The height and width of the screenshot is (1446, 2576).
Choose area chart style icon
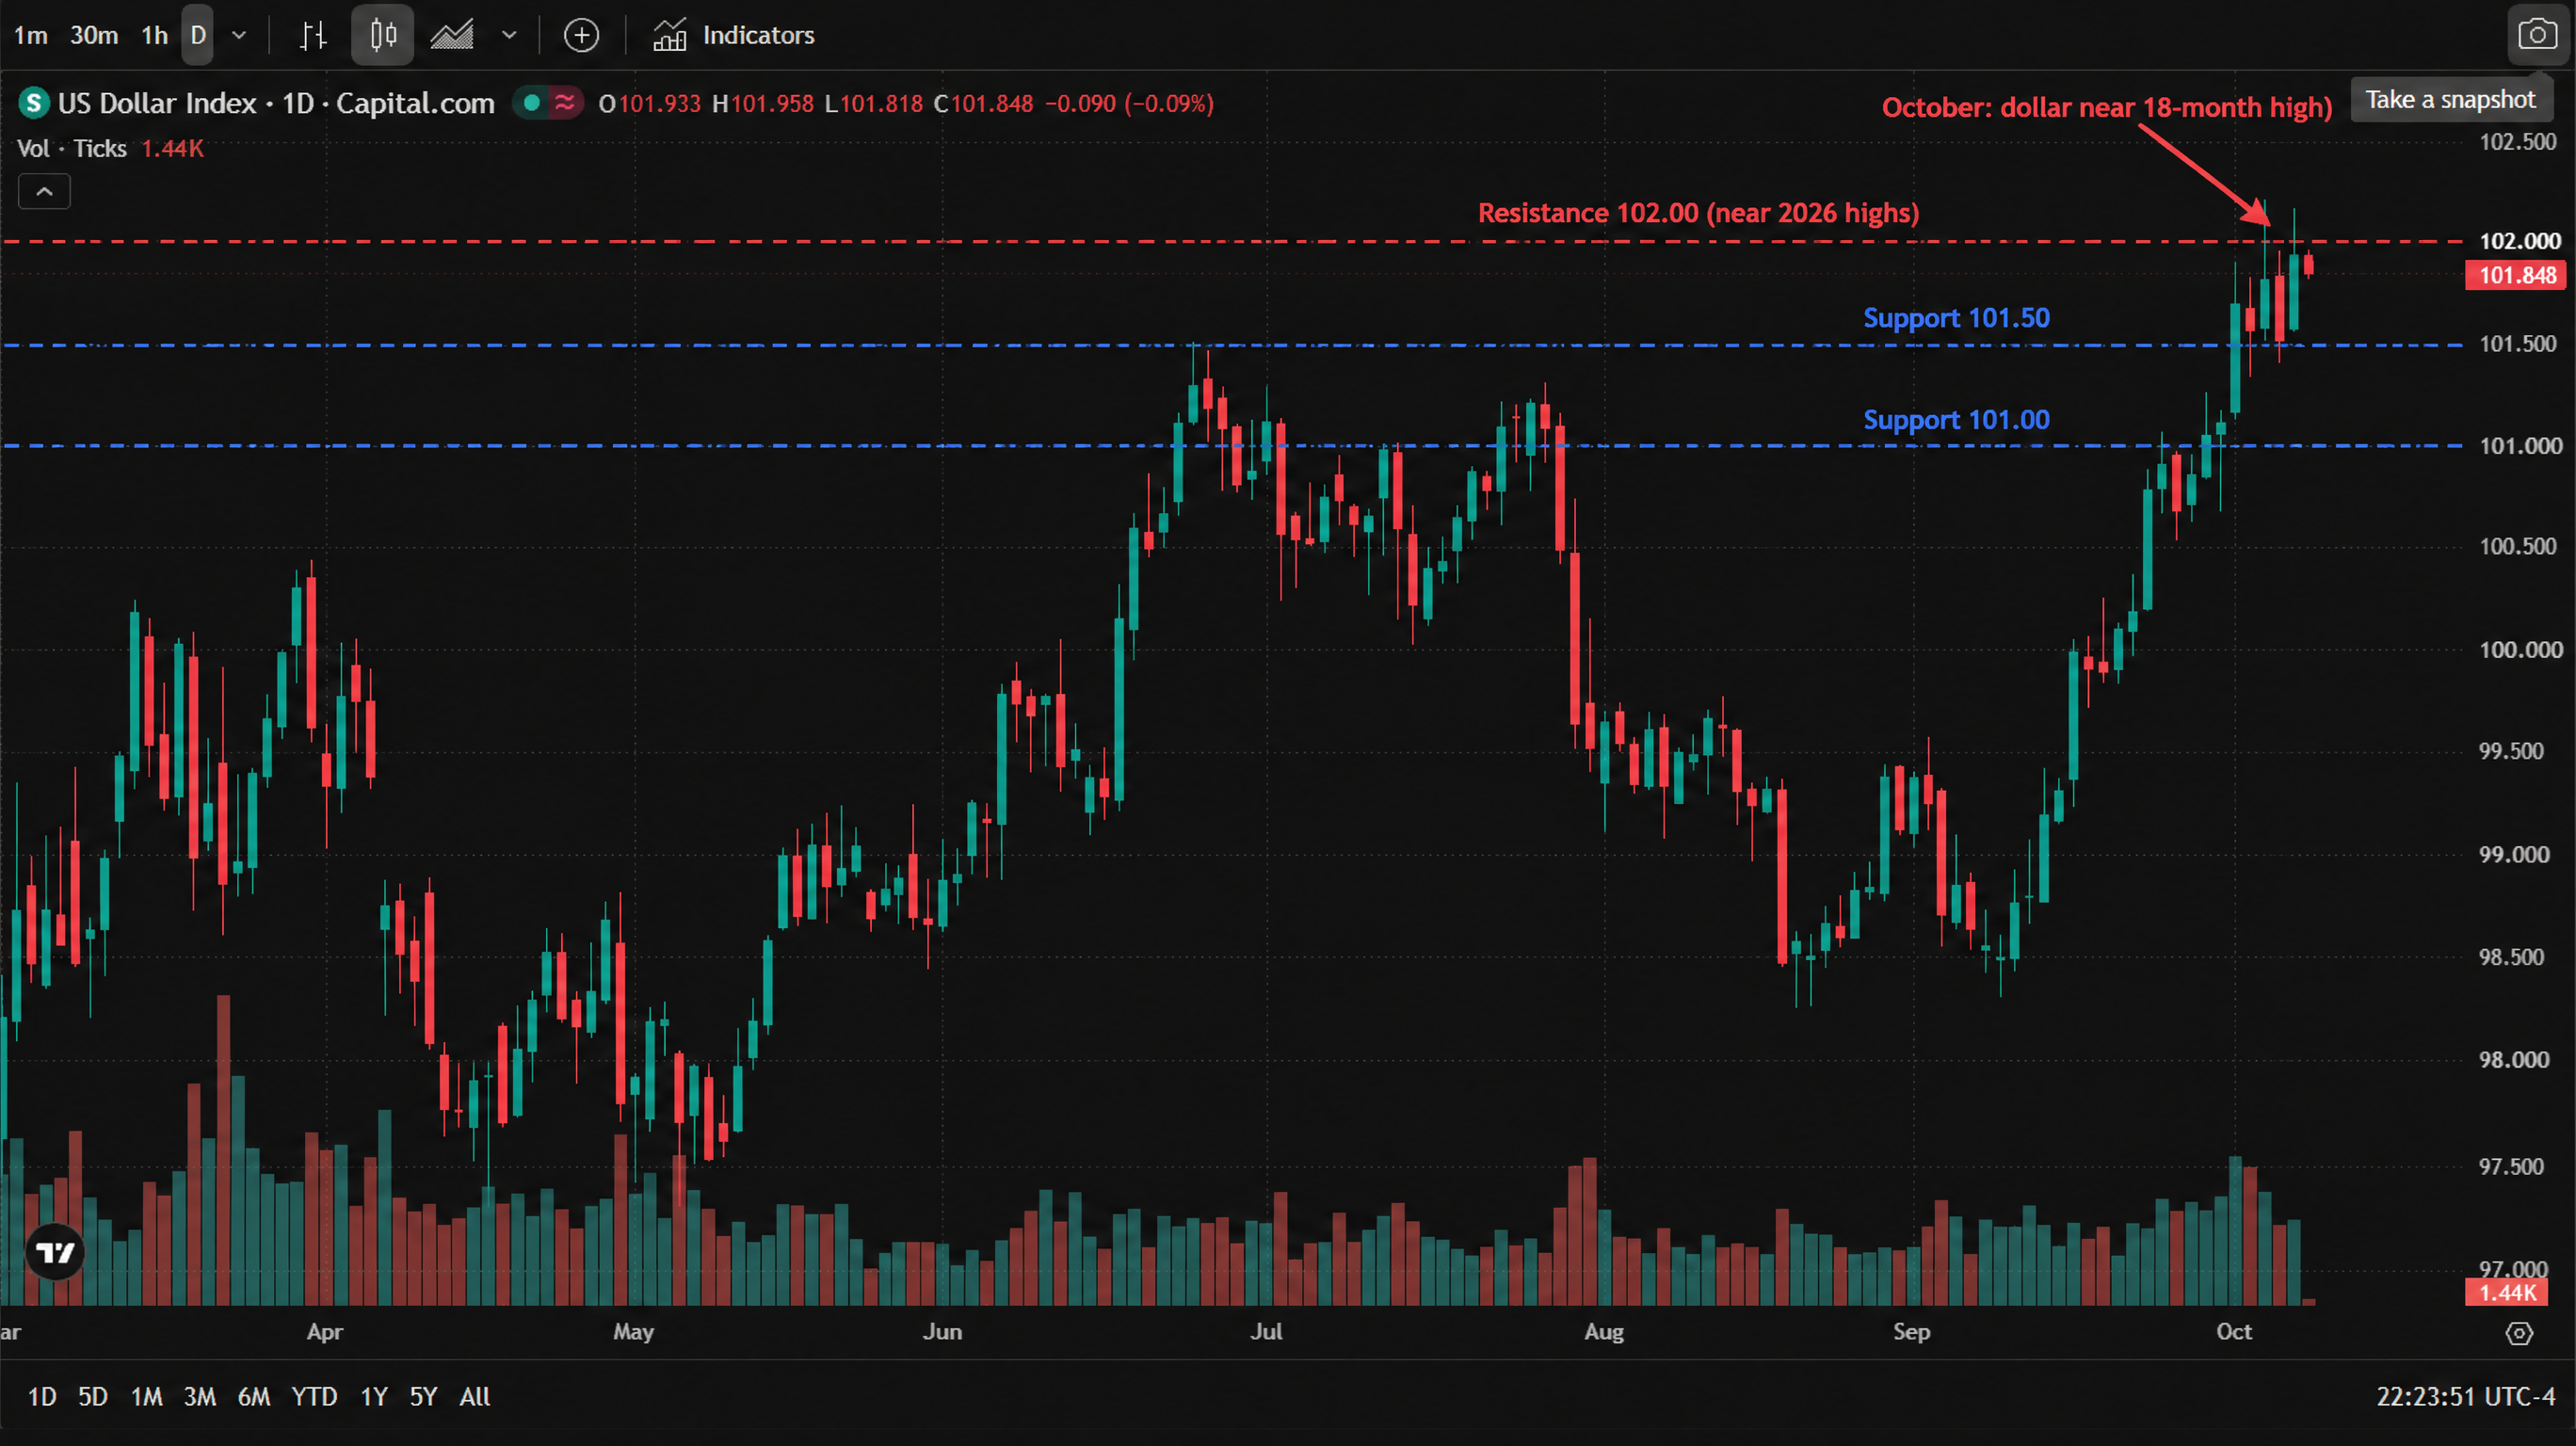452,35
